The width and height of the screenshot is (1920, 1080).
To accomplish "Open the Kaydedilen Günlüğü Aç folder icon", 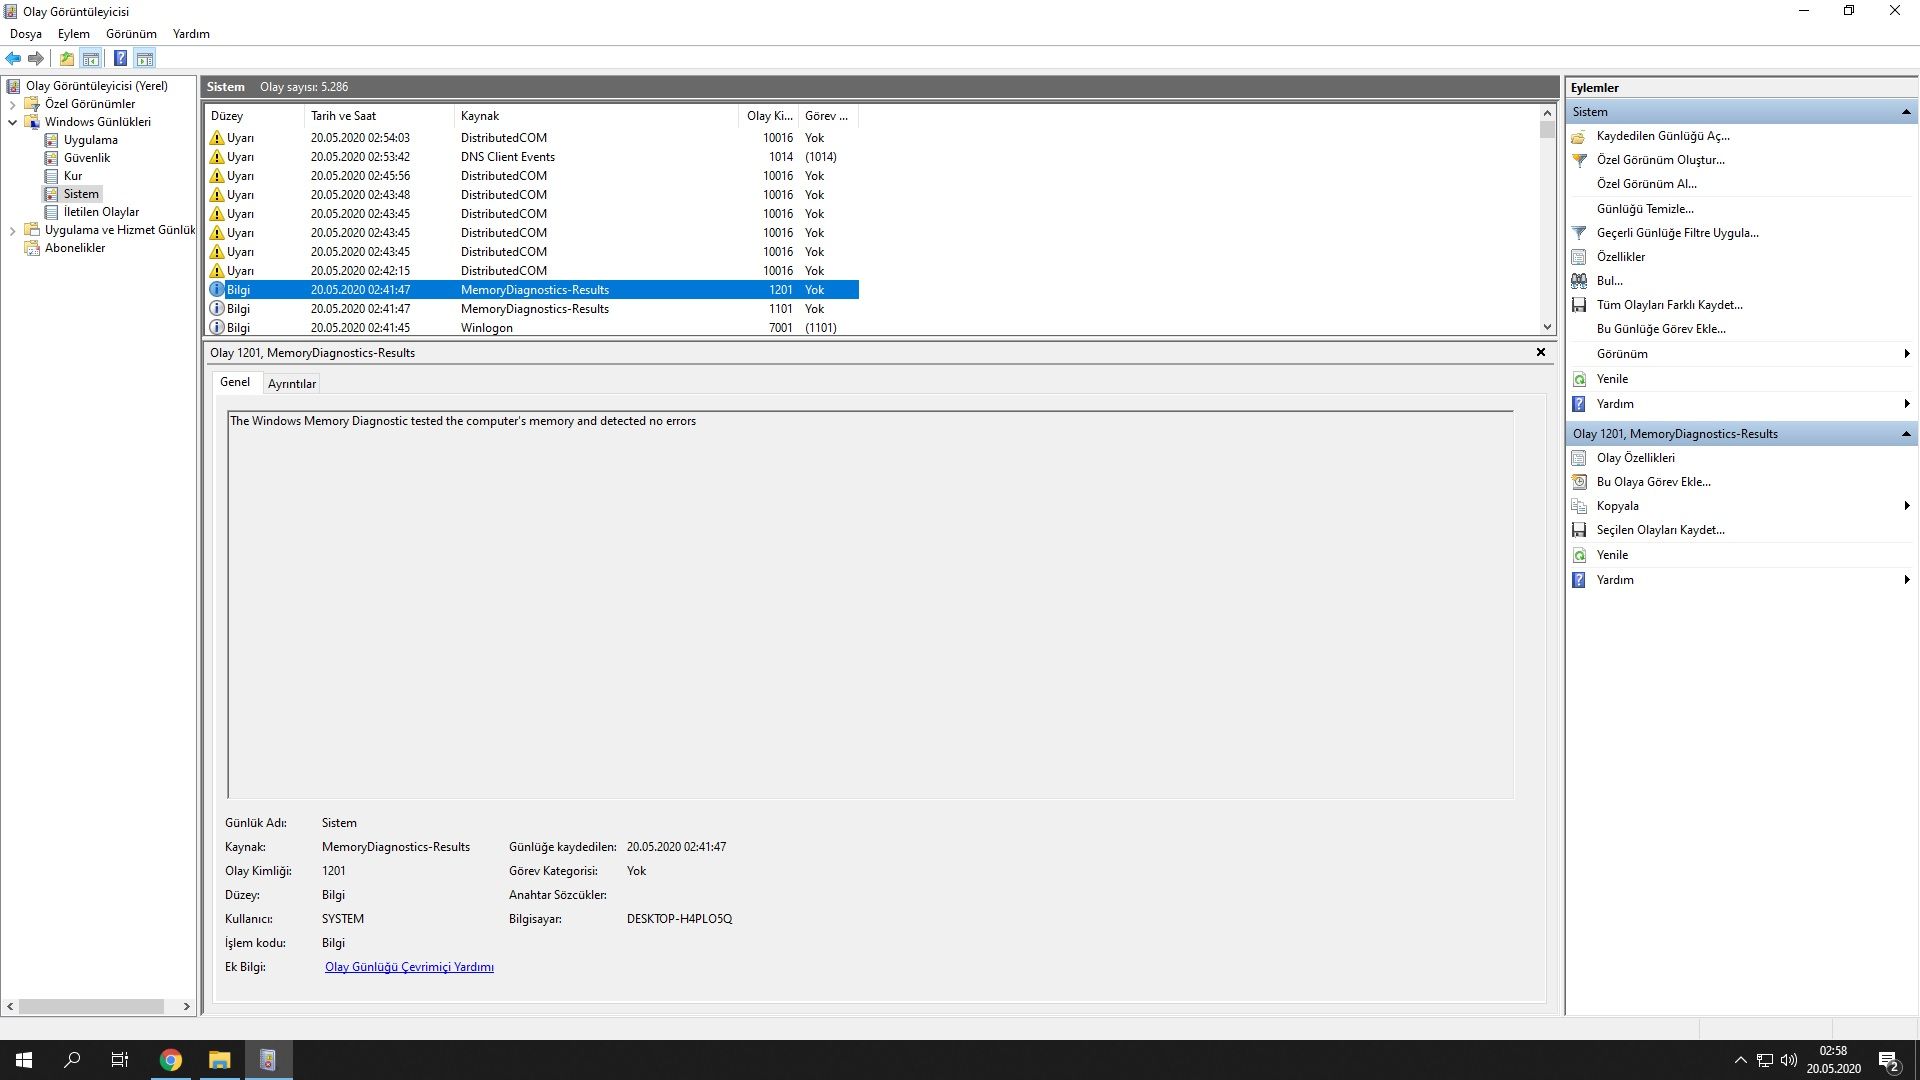I will coord(1579,136).
